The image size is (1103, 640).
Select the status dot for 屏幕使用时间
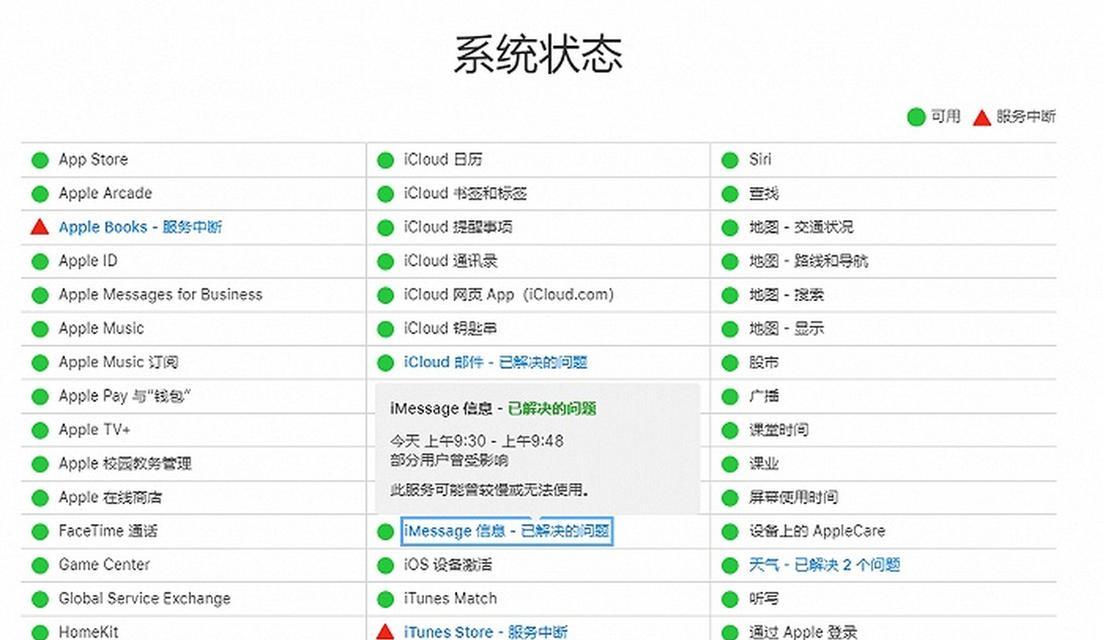tap(730, 498)
